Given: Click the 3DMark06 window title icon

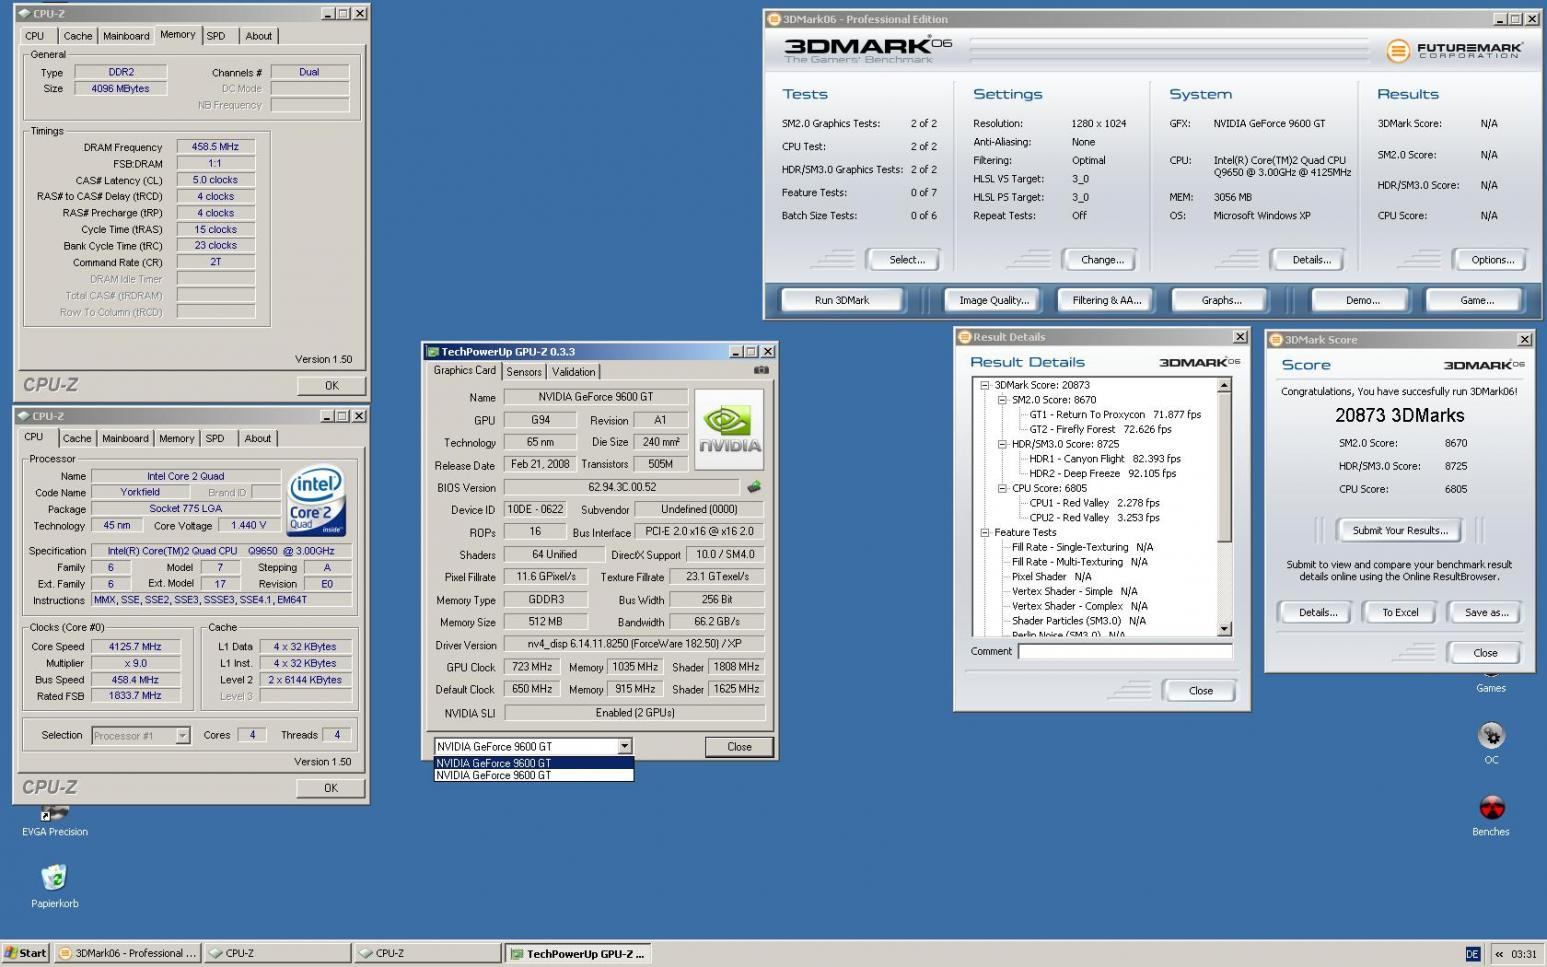Looking at the screenshot, I should (x=773, y=19).
